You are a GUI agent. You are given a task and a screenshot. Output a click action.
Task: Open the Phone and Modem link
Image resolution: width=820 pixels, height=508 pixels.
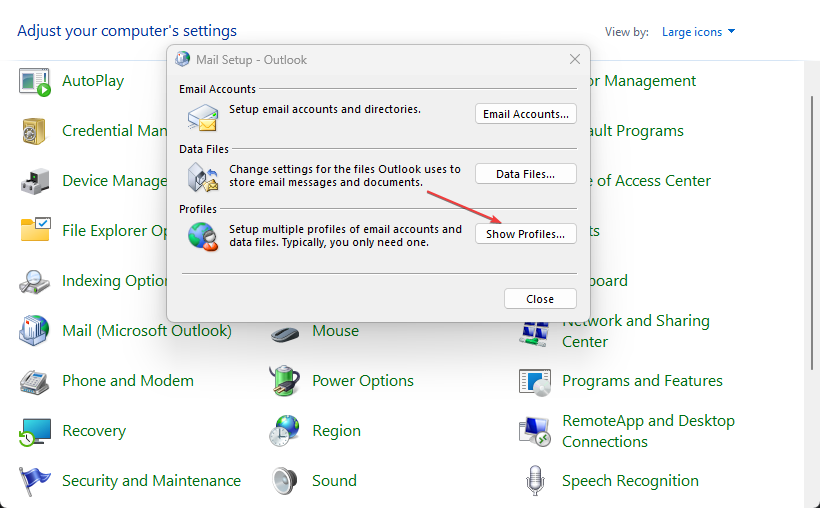[x=128, y=380]
